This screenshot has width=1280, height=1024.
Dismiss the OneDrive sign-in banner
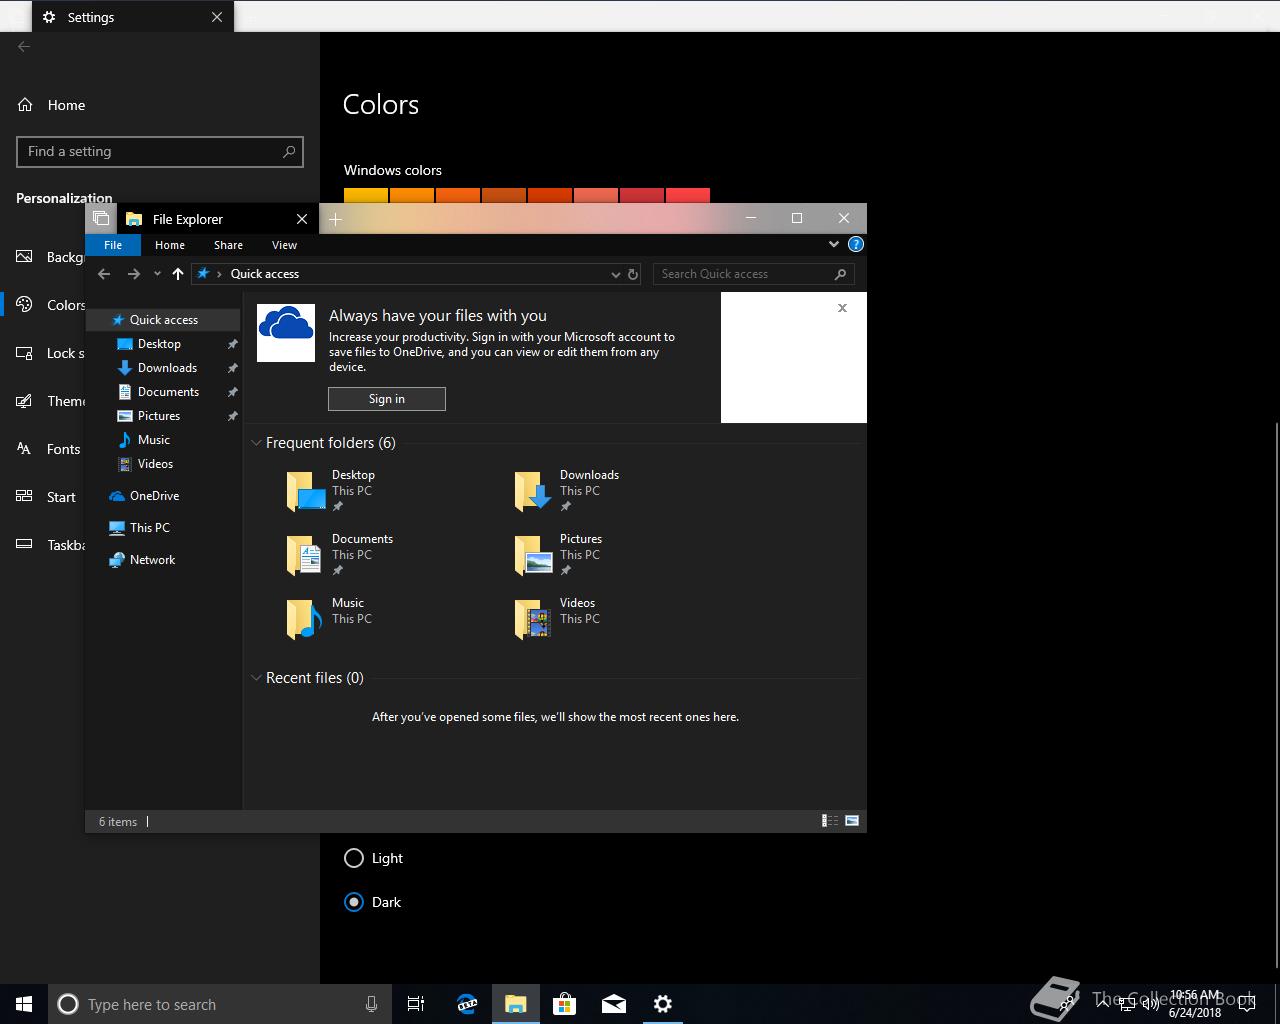[x=842, y=308]
